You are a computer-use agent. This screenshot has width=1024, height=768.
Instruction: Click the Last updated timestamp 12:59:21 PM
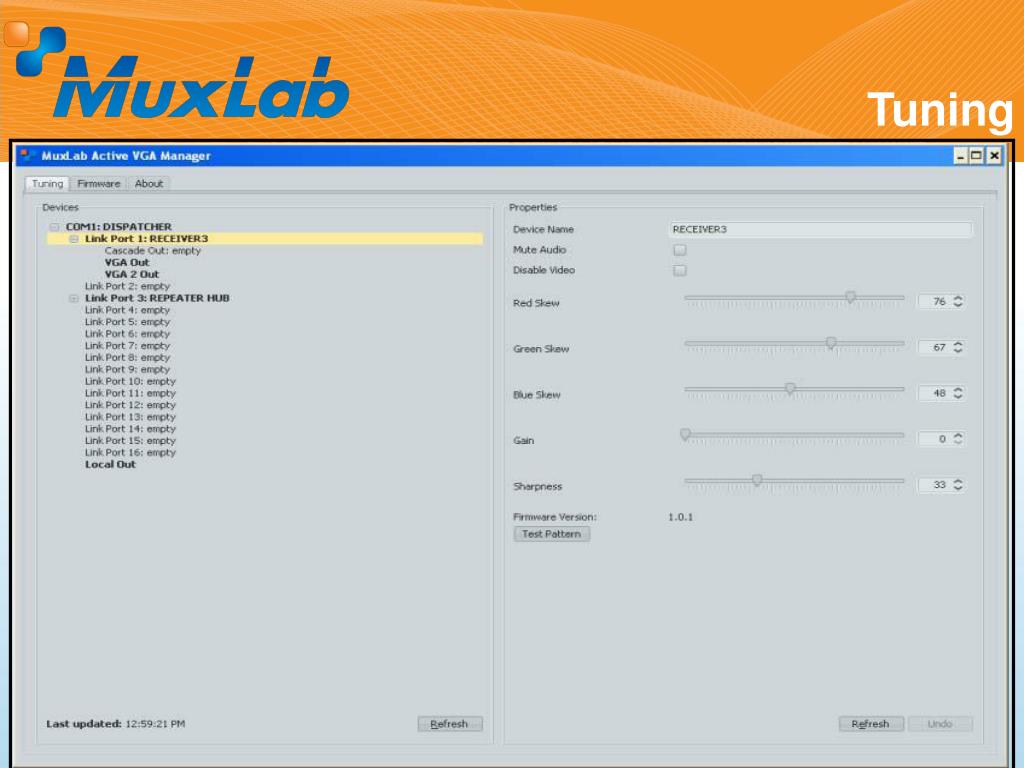[155, 724]
